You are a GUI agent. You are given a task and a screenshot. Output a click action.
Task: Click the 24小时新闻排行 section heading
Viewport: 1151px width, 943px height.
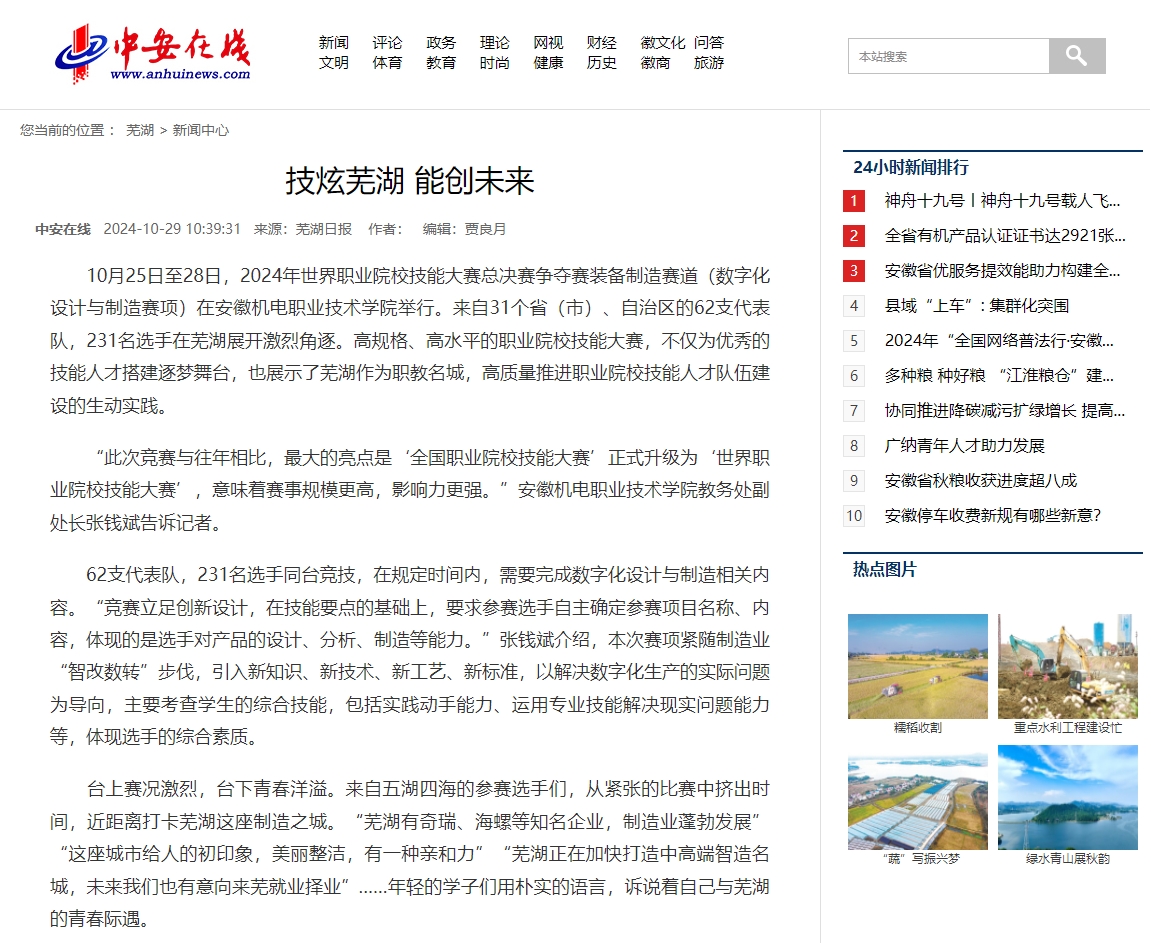(x=910, y=167)
